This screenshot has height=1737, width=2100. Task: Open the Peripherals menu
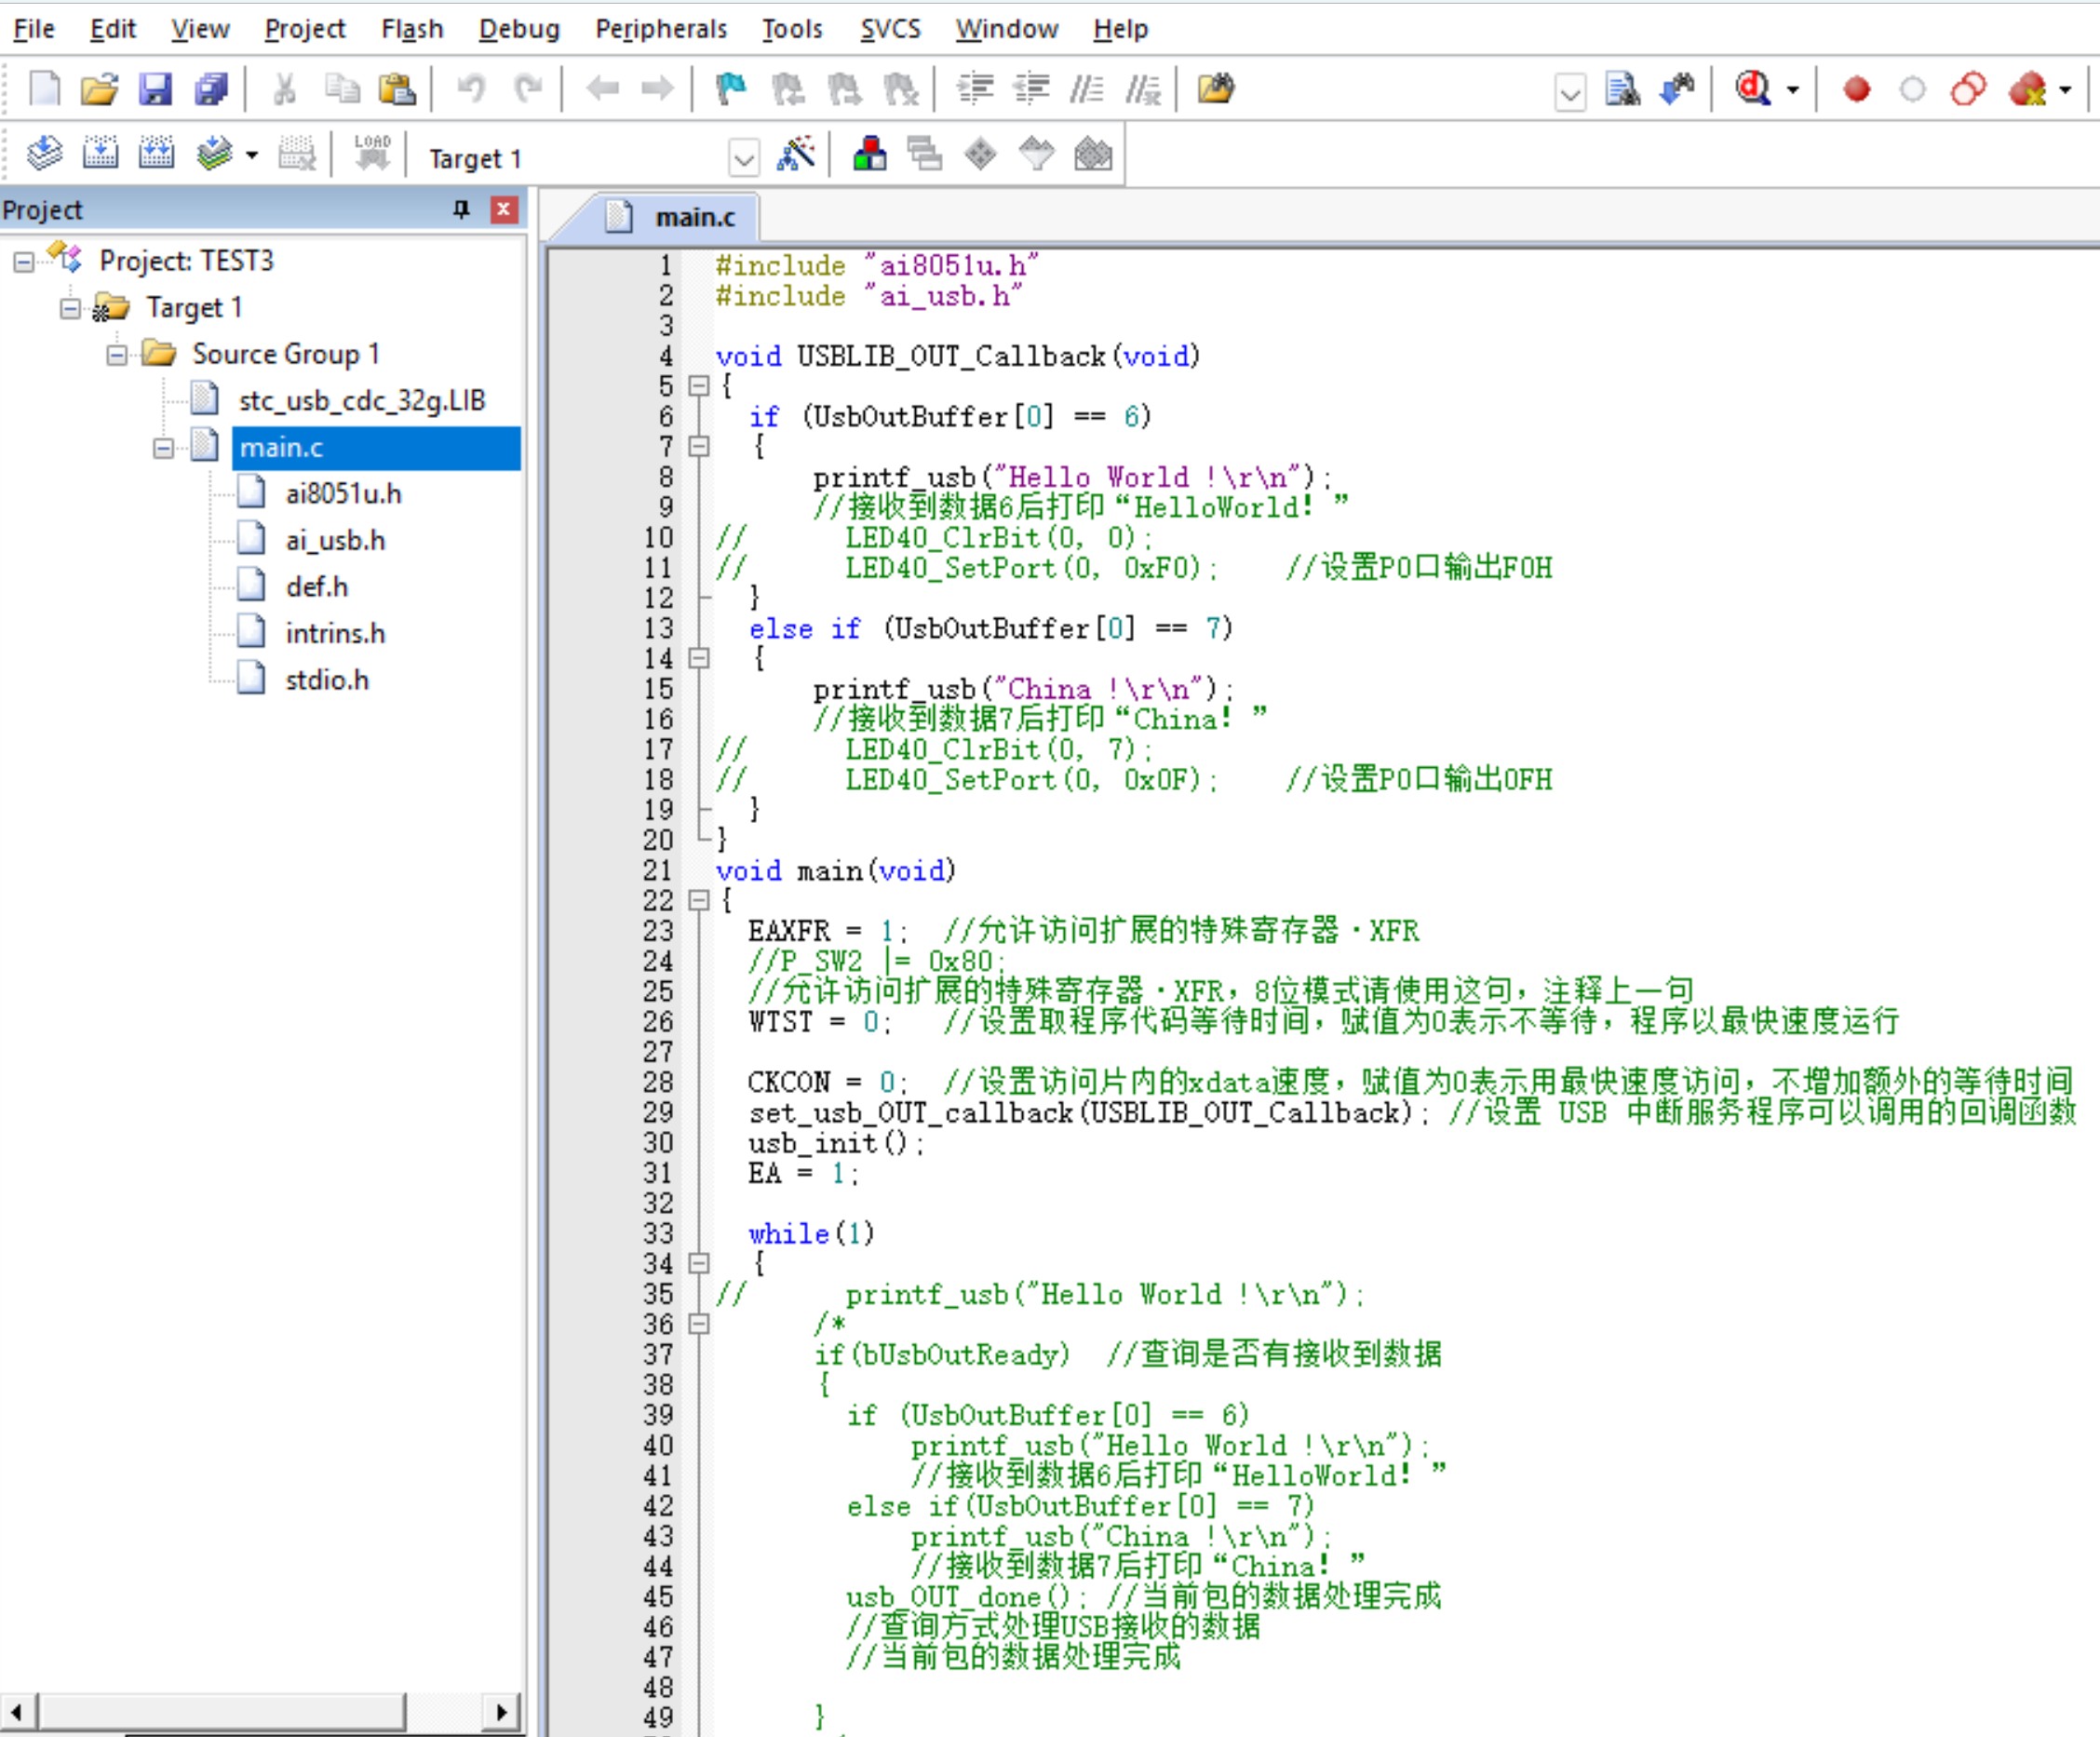click(x=661, y=29)
